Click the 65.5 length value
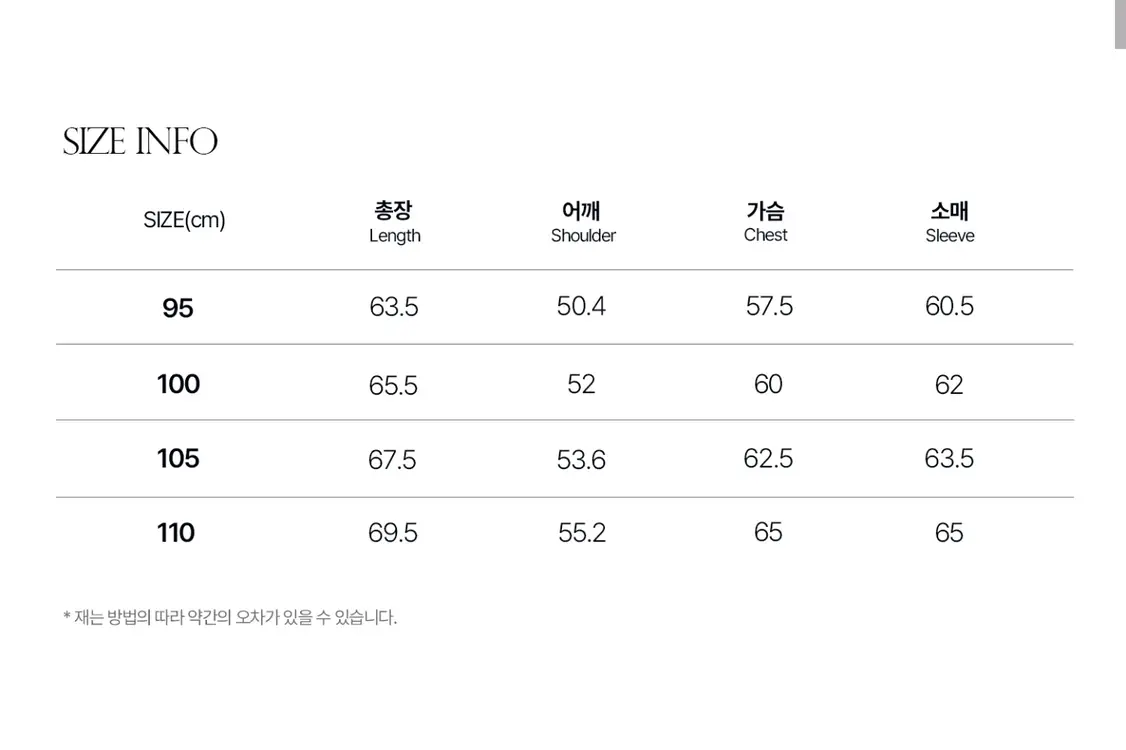The image size is (1126, 750). (393, 386)
